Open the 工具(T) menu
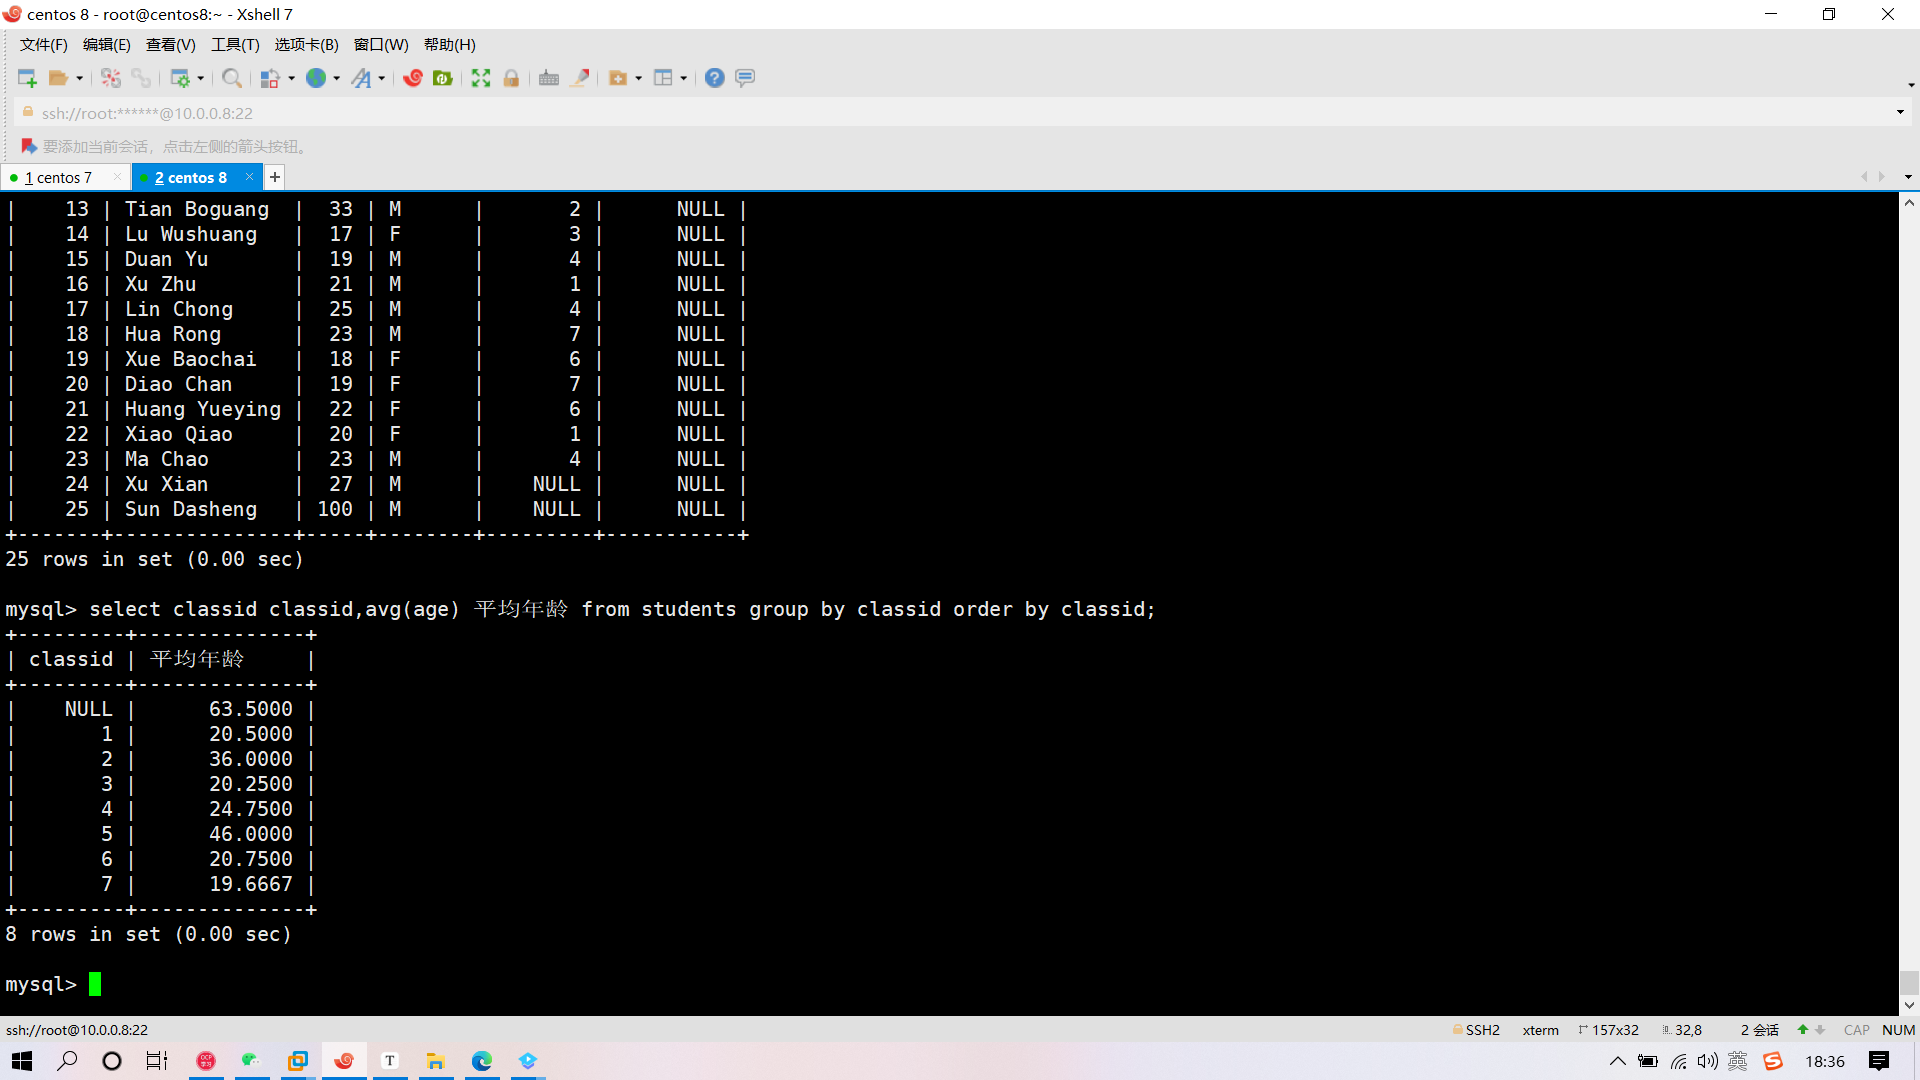The image size is (1920, 1080). coord(235,45)
